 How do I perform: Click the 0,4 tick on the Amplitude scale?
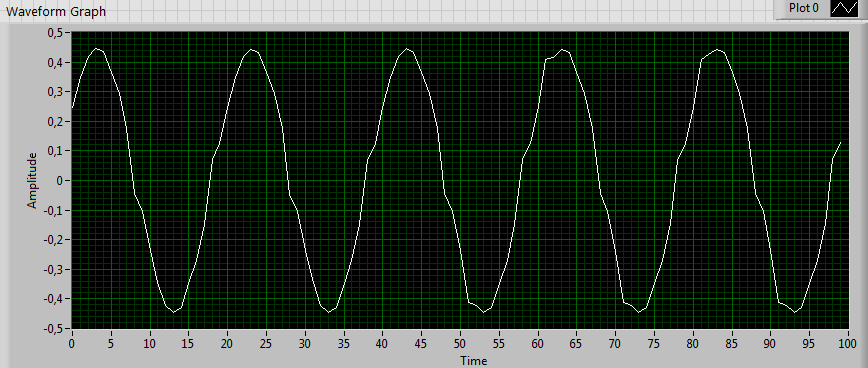[56, 63]
